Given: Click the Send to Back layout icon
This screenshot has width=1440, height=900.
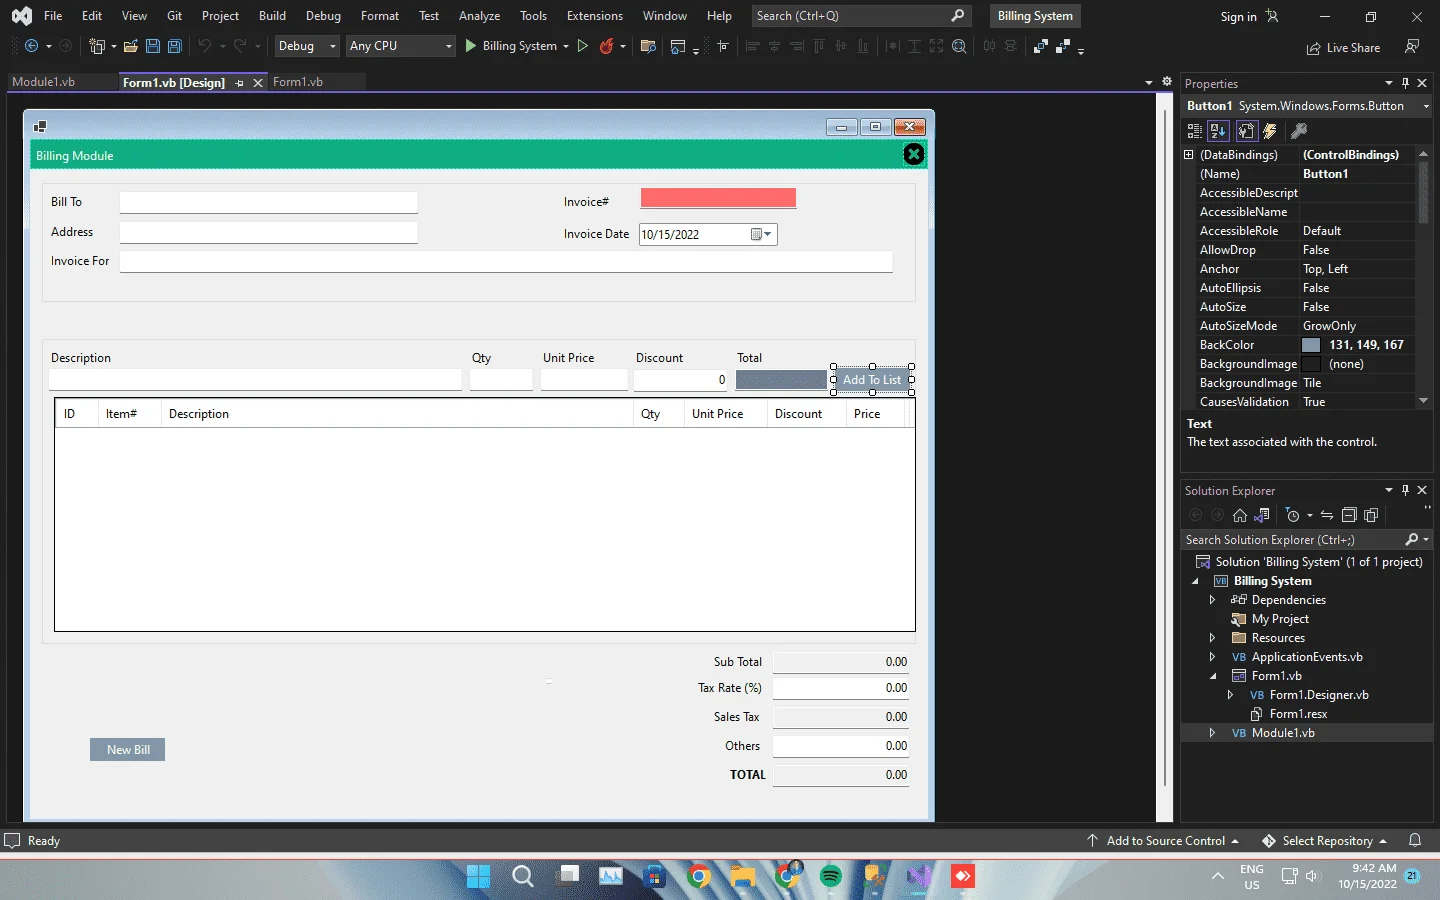Looking at the screenshot, I should click(x=1063, y=46).
